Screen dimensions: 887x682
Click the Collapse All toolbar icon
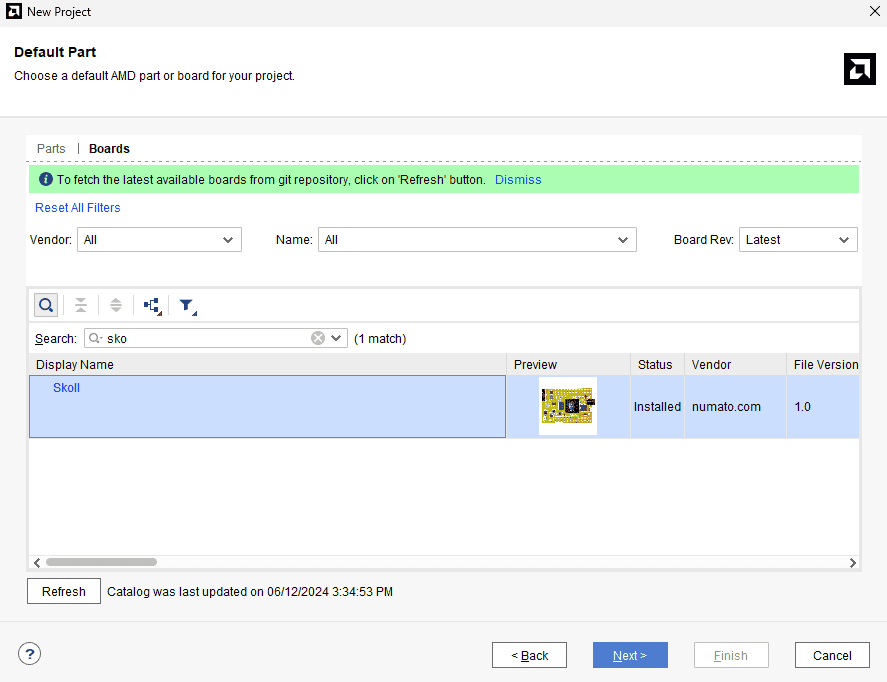pos(81,305)
